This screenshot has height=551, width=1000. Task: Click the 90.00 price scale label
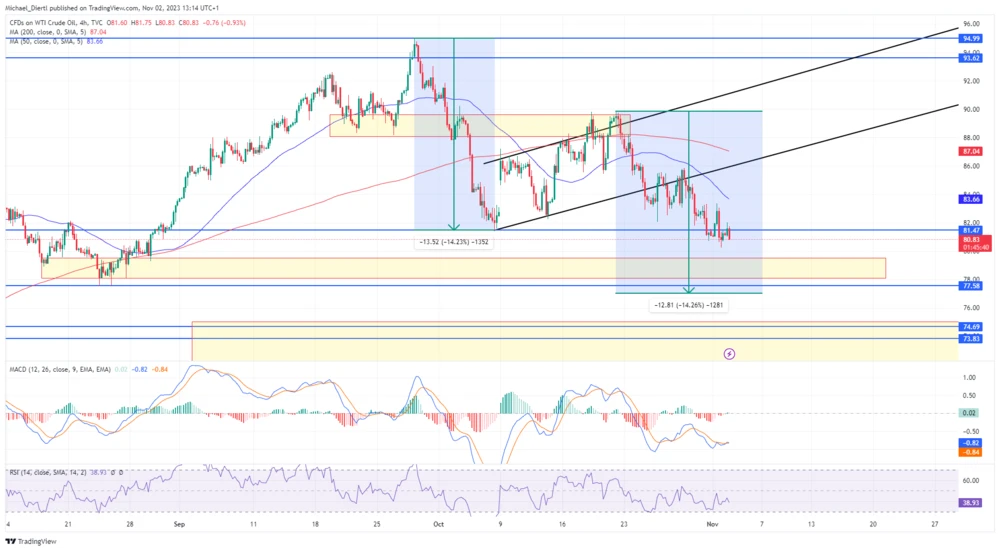[x=971, y=109]
